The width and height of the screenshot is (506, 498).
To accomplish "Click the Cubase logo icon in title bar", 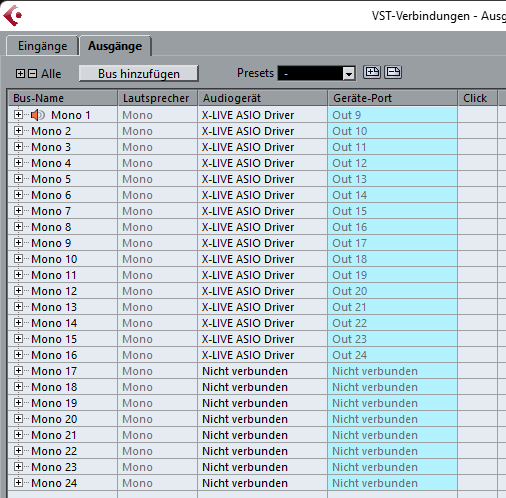I will (13, 15).
